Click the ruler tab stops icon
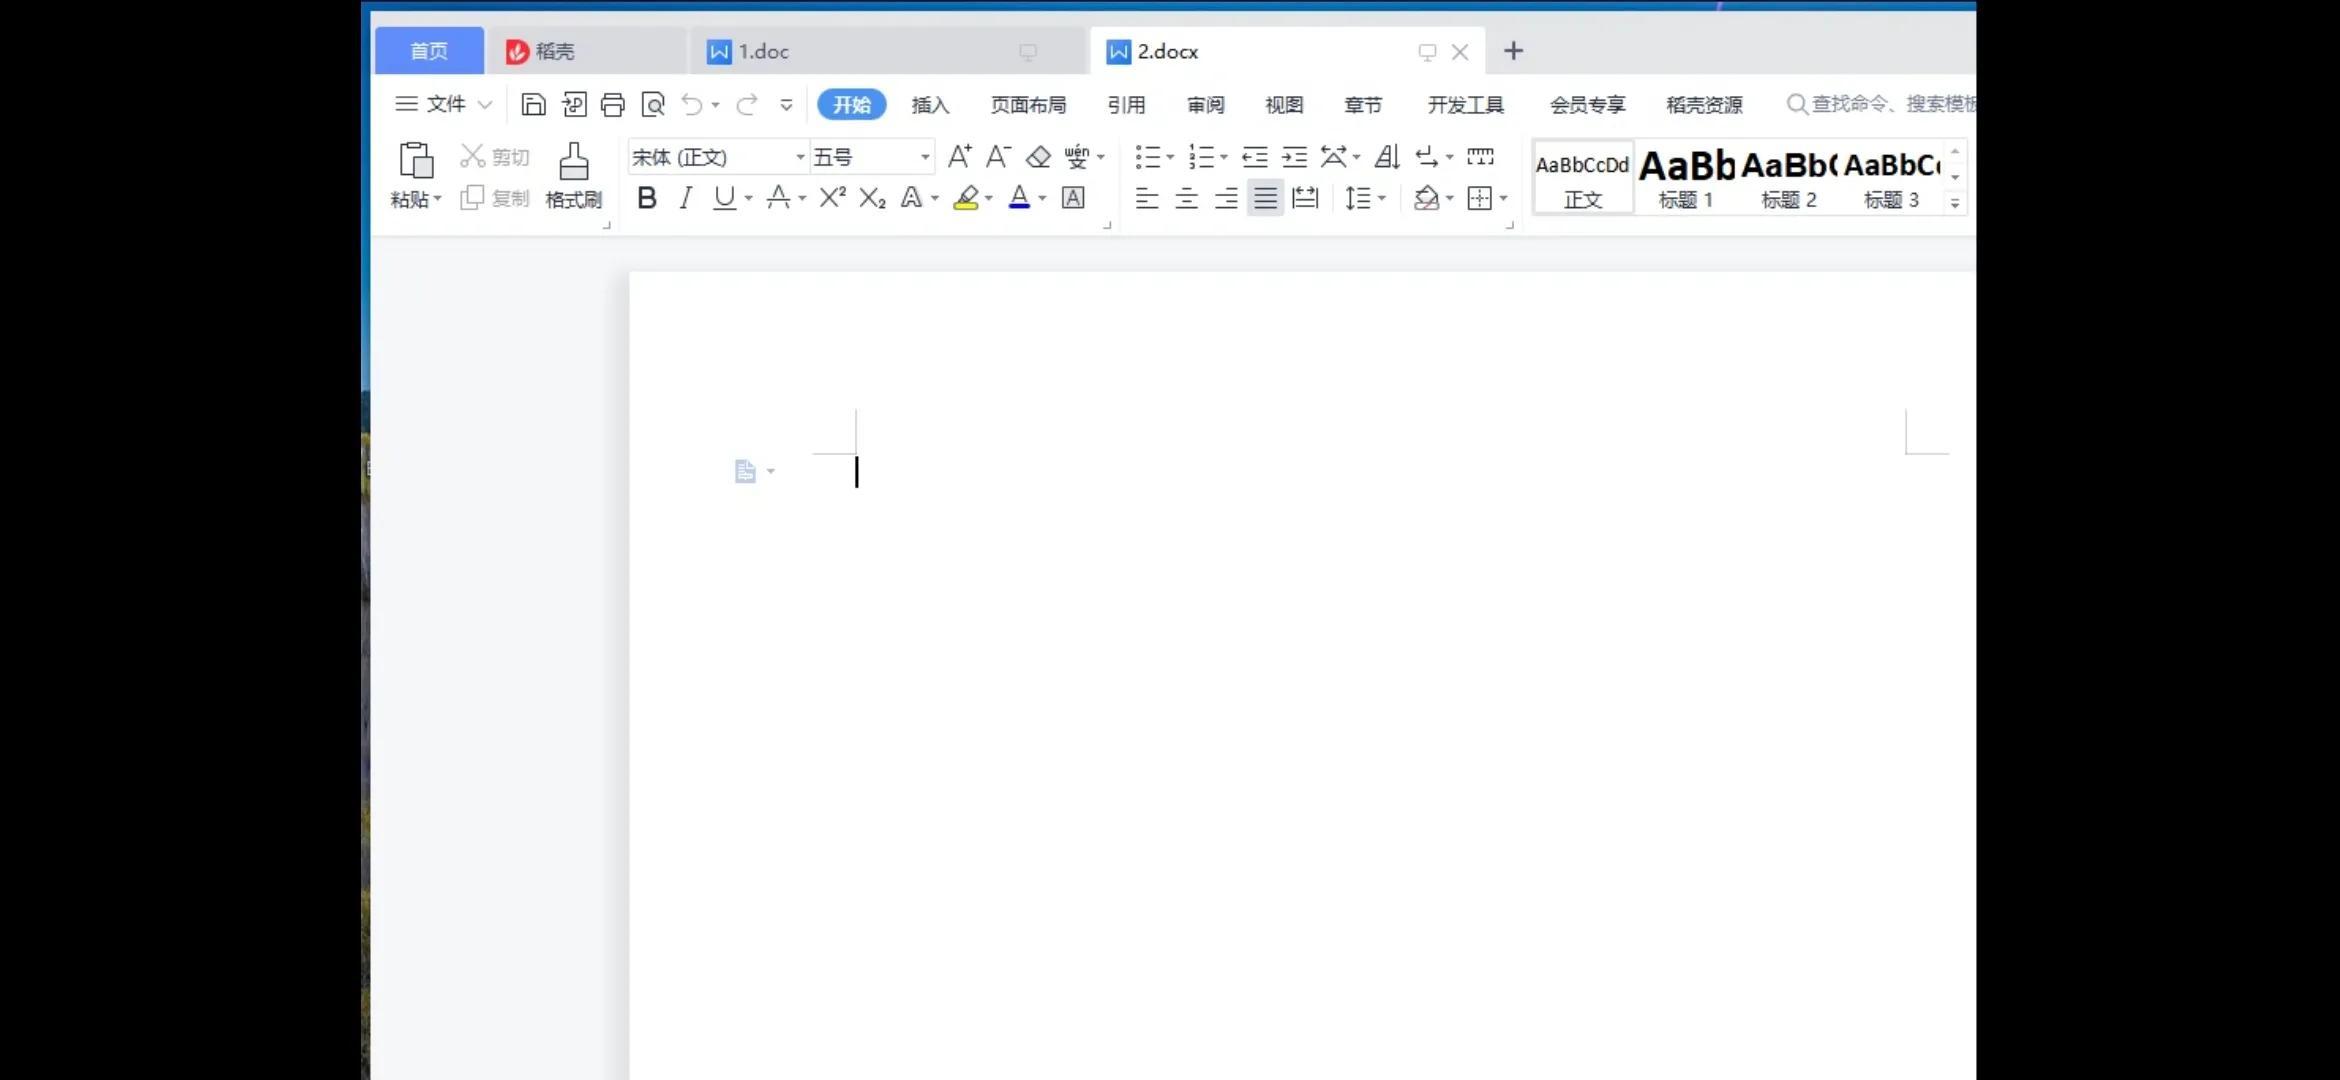Screen dimensions: 2340x1080 click(1480, 157)
